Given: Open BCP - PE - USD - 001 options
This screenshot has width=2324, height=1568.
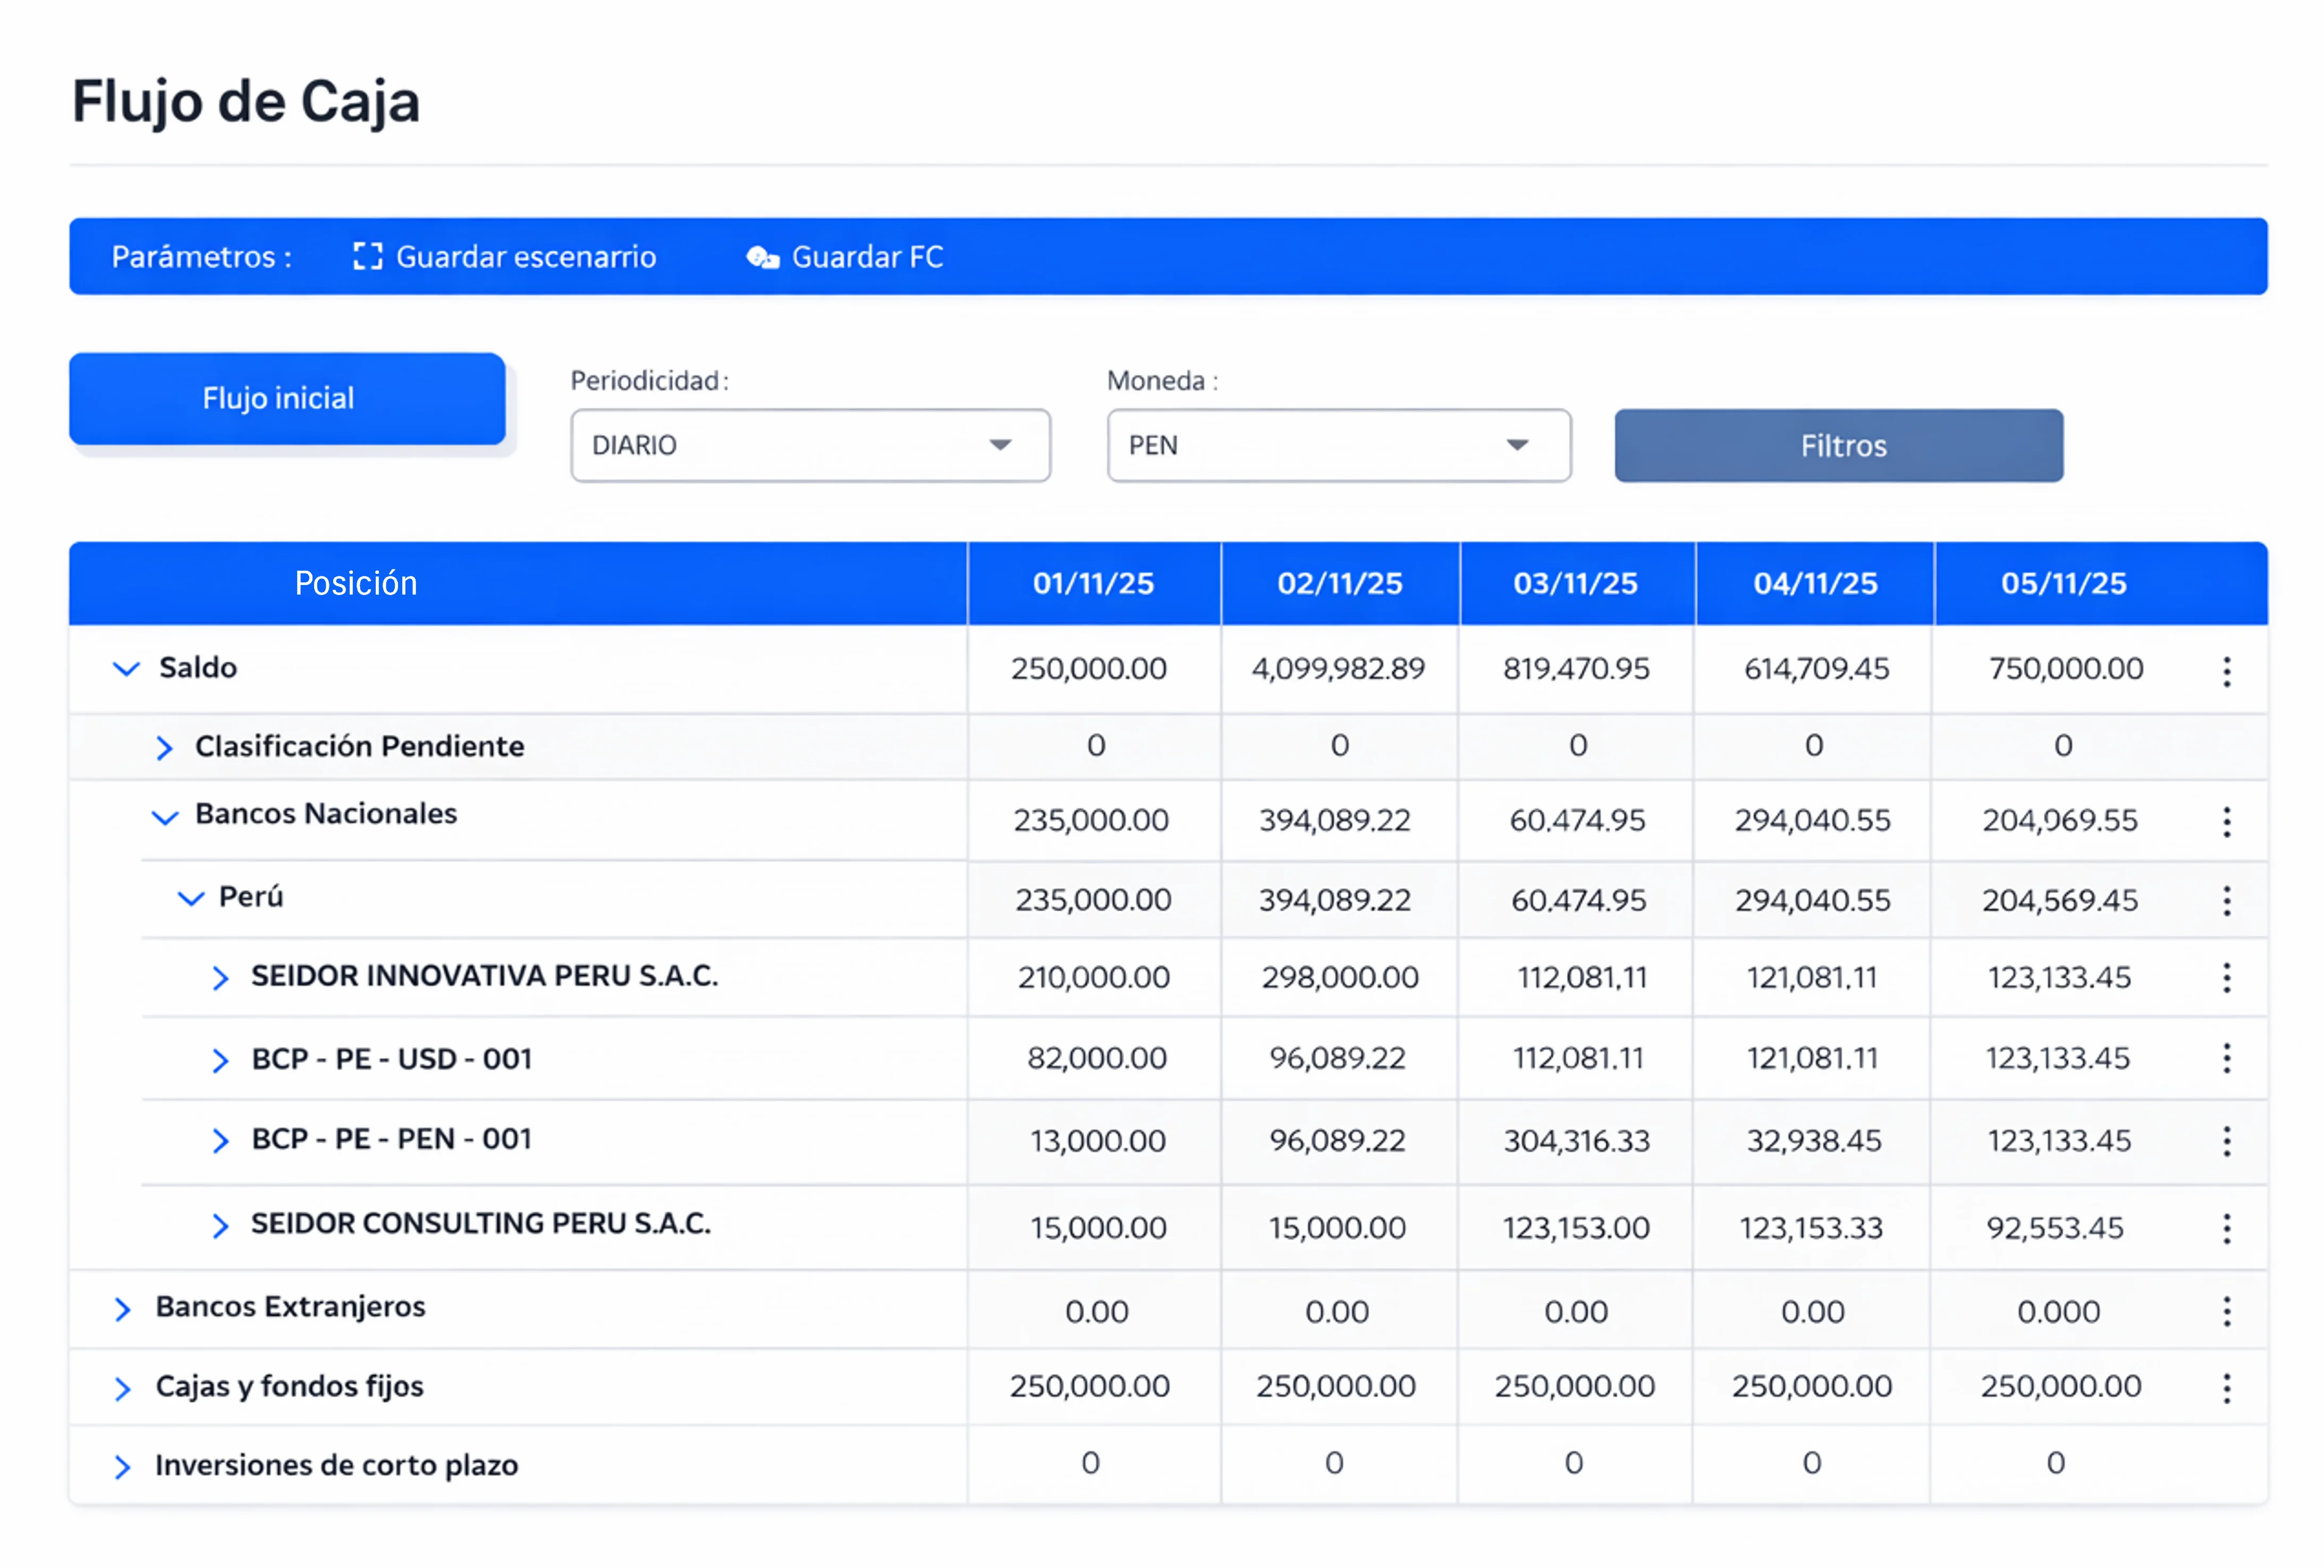Looking at the screenshot, I should point(2226,1058).
